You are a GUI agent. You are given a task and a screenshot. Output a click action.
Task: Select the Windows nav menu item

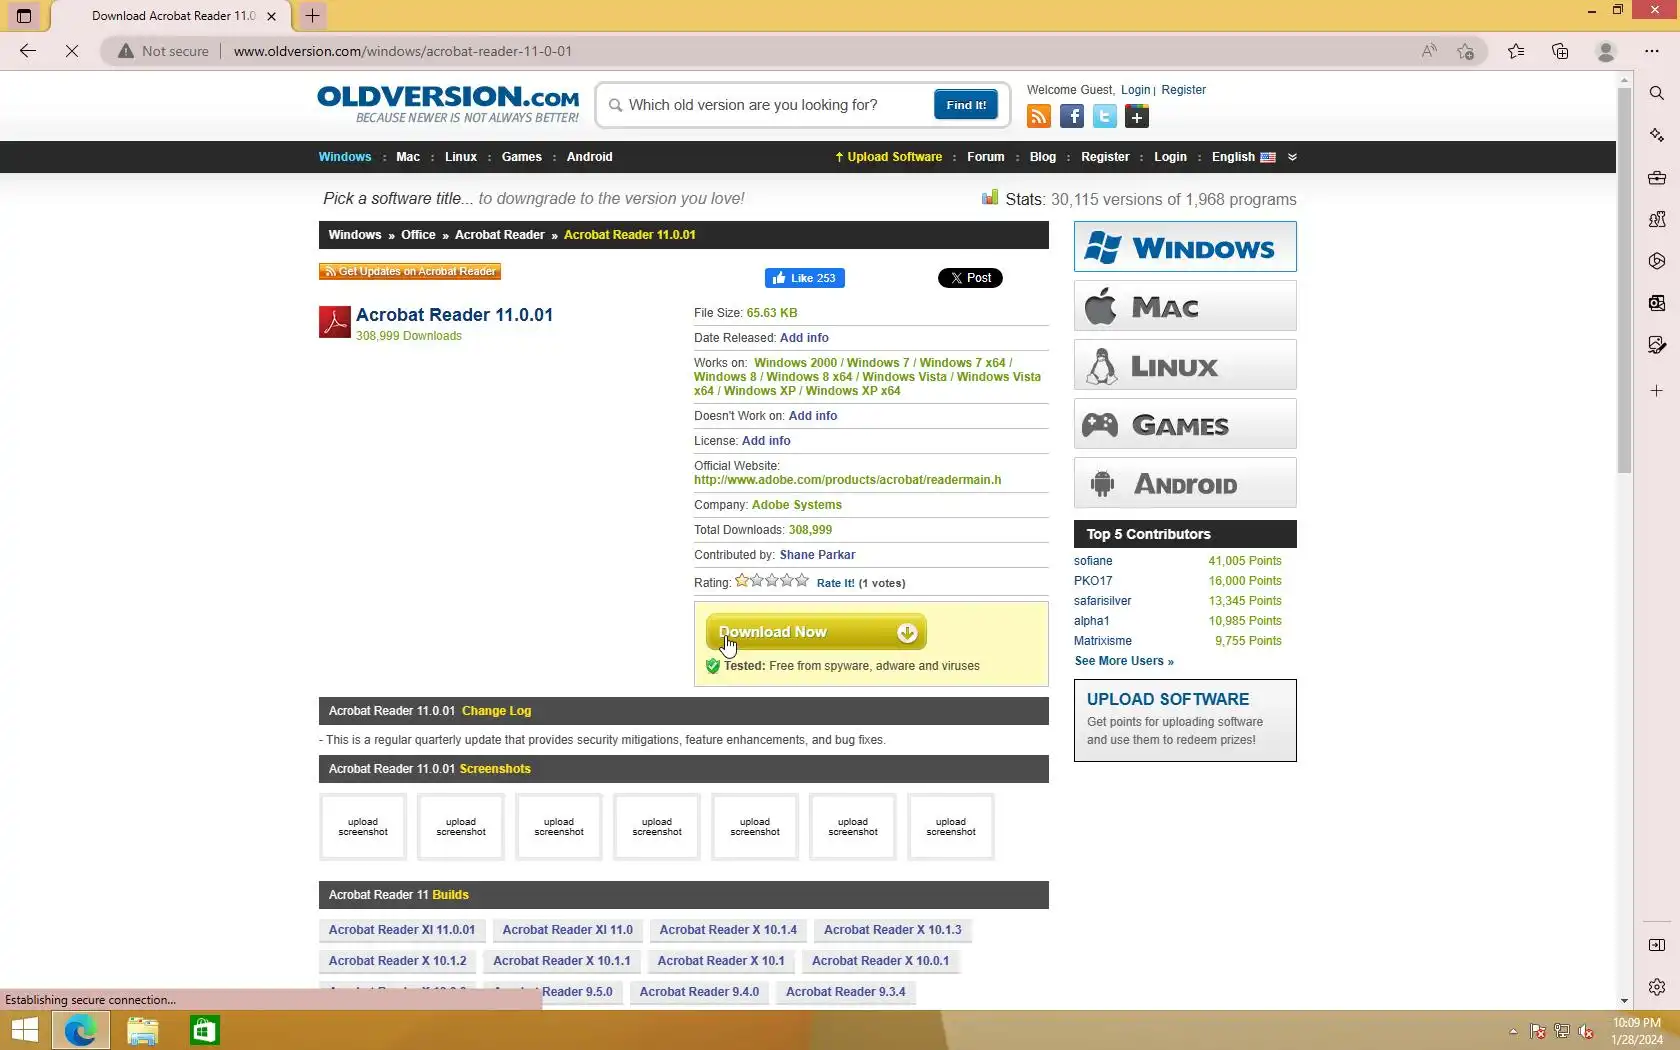[345, 157]
